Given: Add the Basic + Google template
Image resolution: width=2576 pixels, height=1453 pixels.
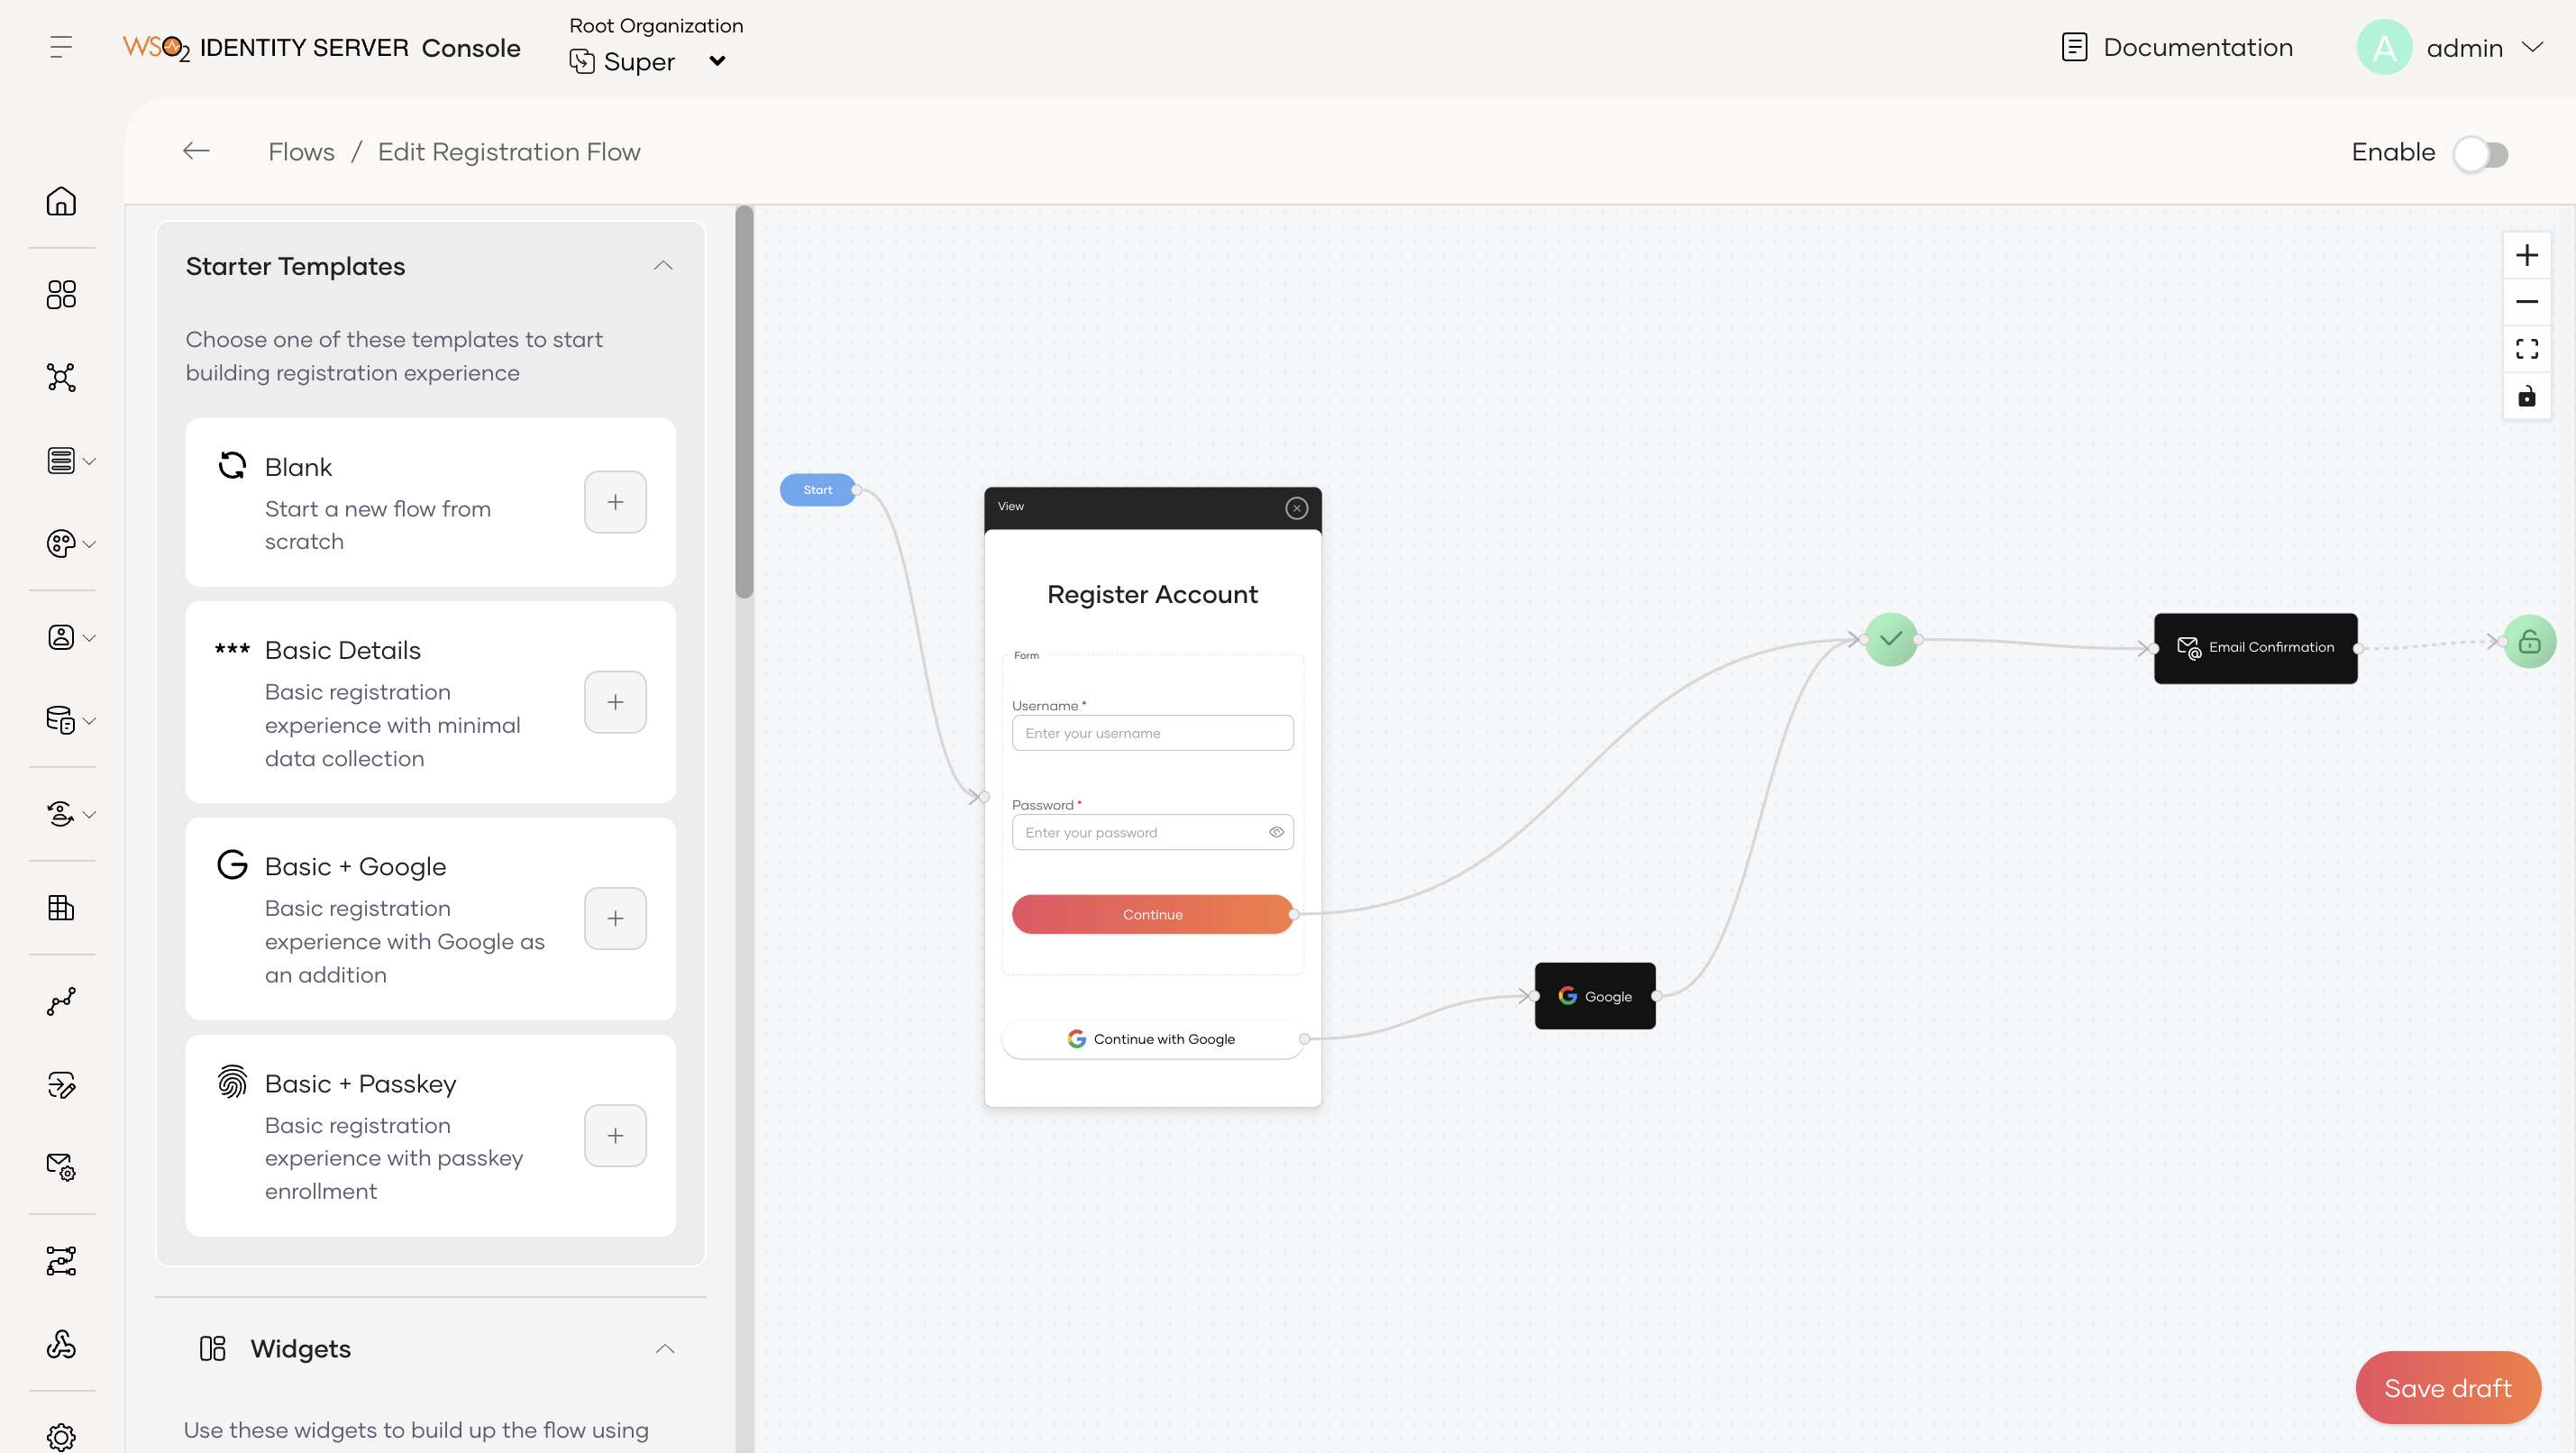Looking at the screenshot, I should coord(615,918).
